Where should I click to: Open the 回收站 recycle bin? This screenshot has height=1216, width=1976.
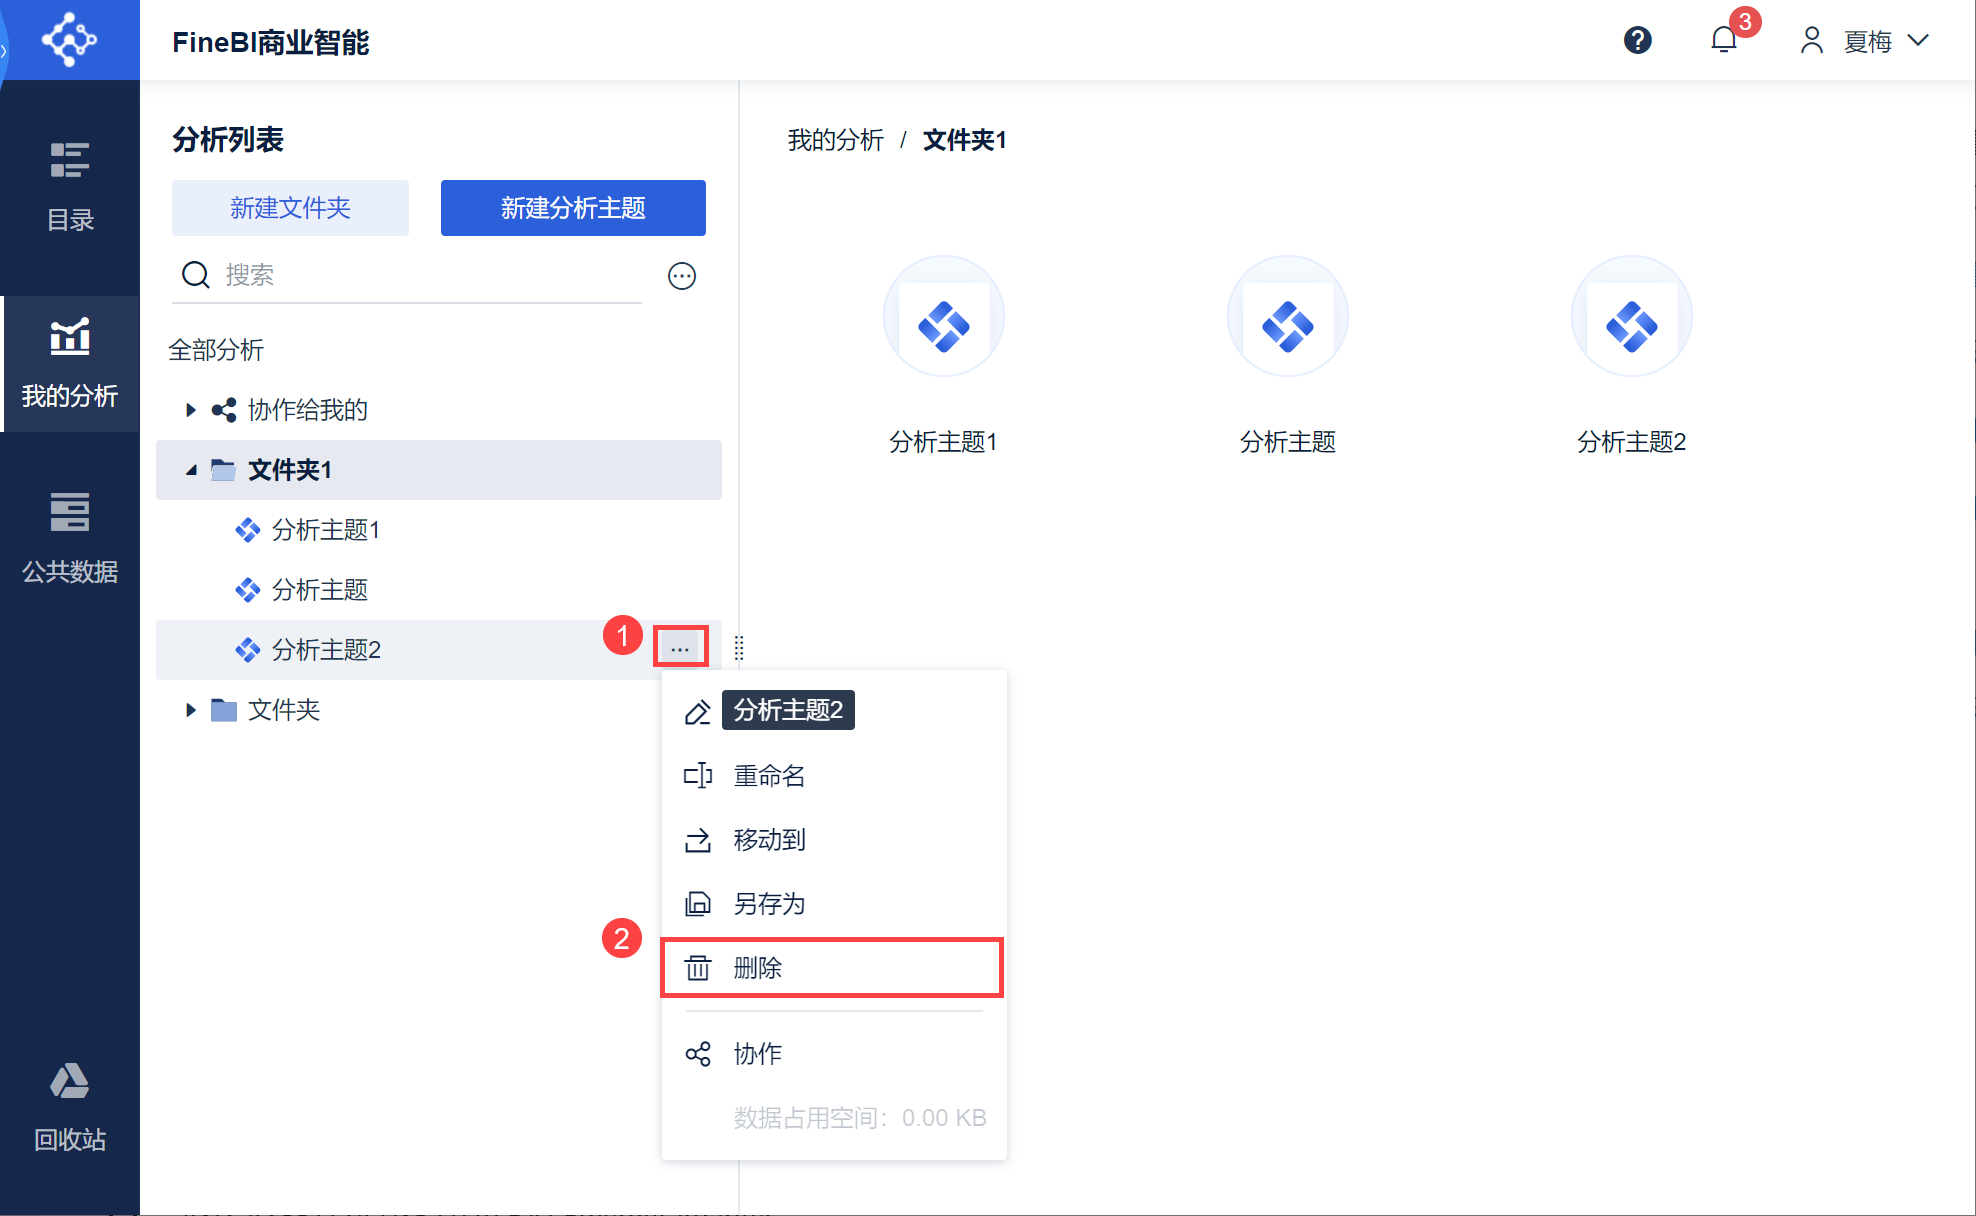pyautogui.click(x=70, y=1106)
